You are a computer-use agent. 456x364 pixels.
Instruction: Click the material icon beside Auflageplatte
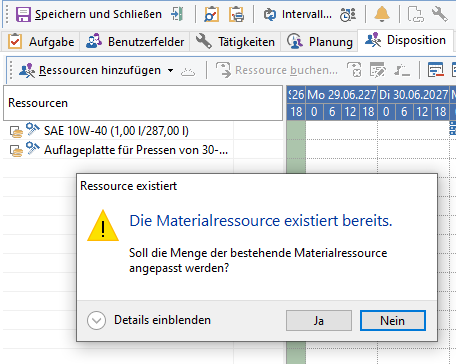[16, 151]
